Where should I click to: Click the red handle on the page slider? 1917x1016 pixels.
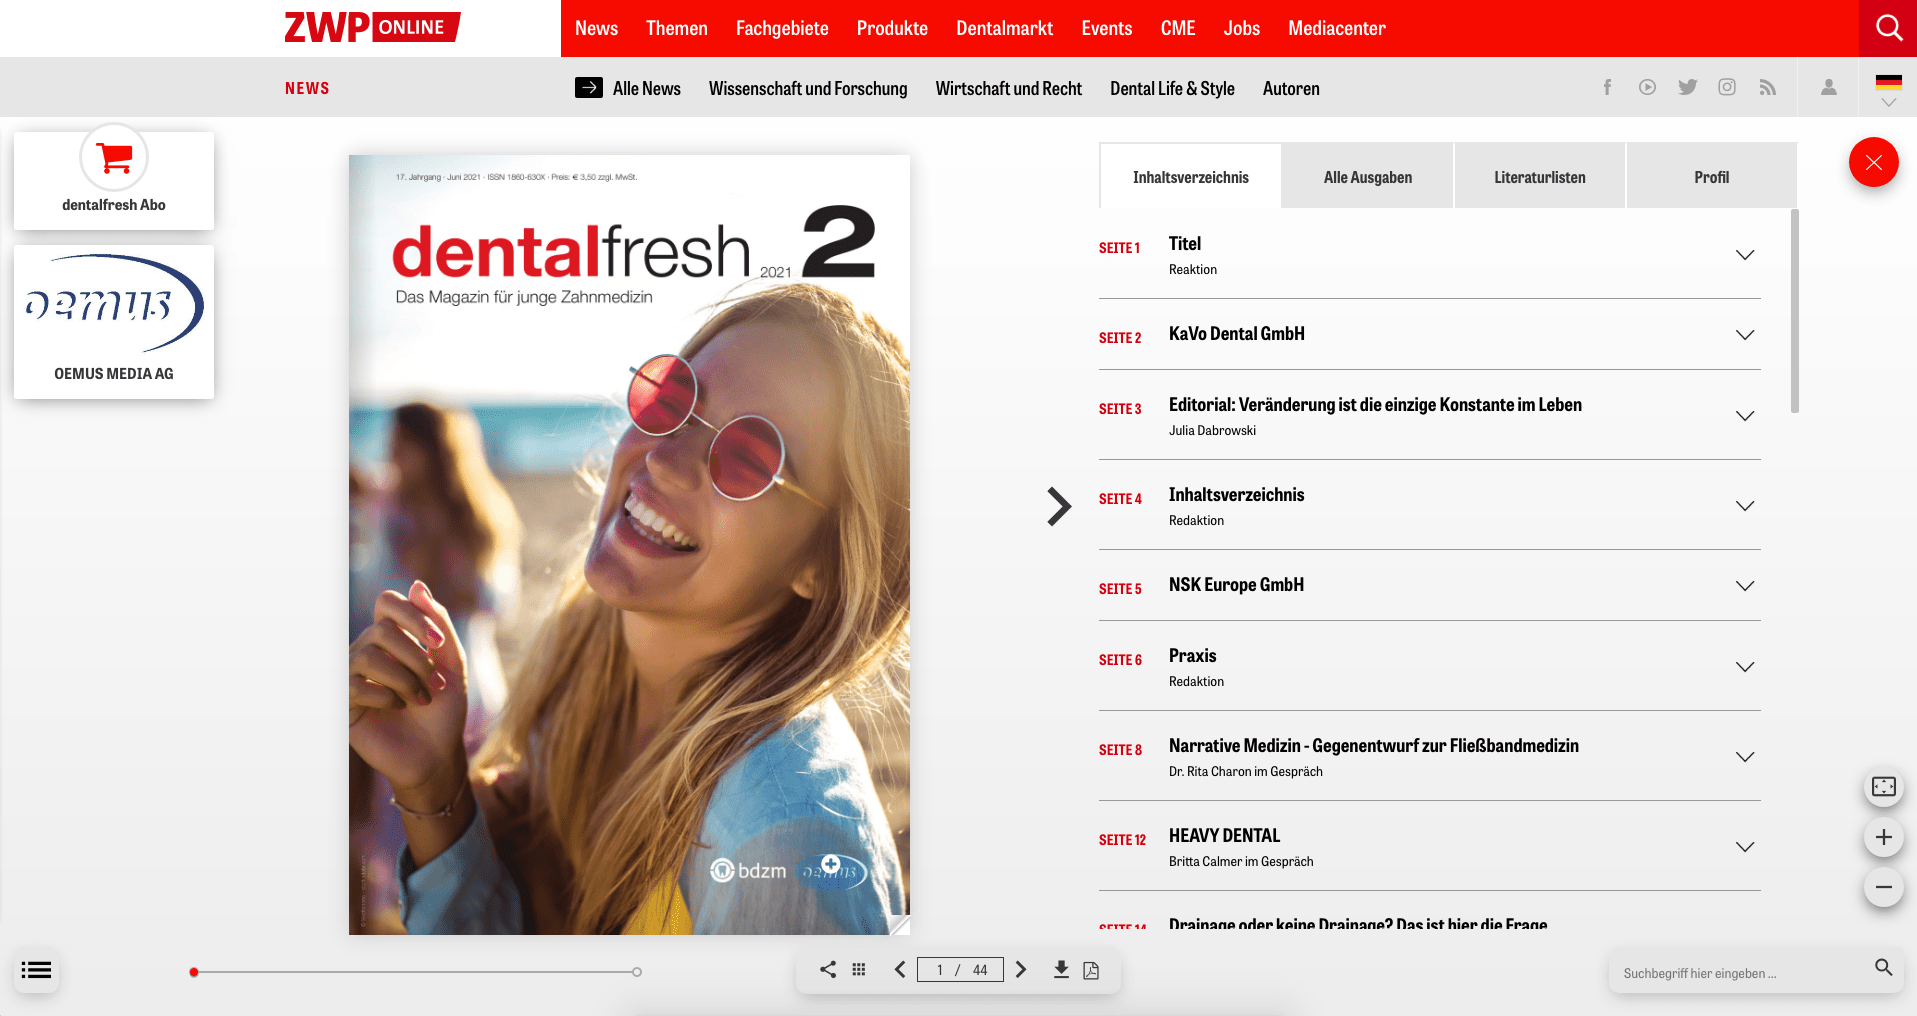(194, 972)
